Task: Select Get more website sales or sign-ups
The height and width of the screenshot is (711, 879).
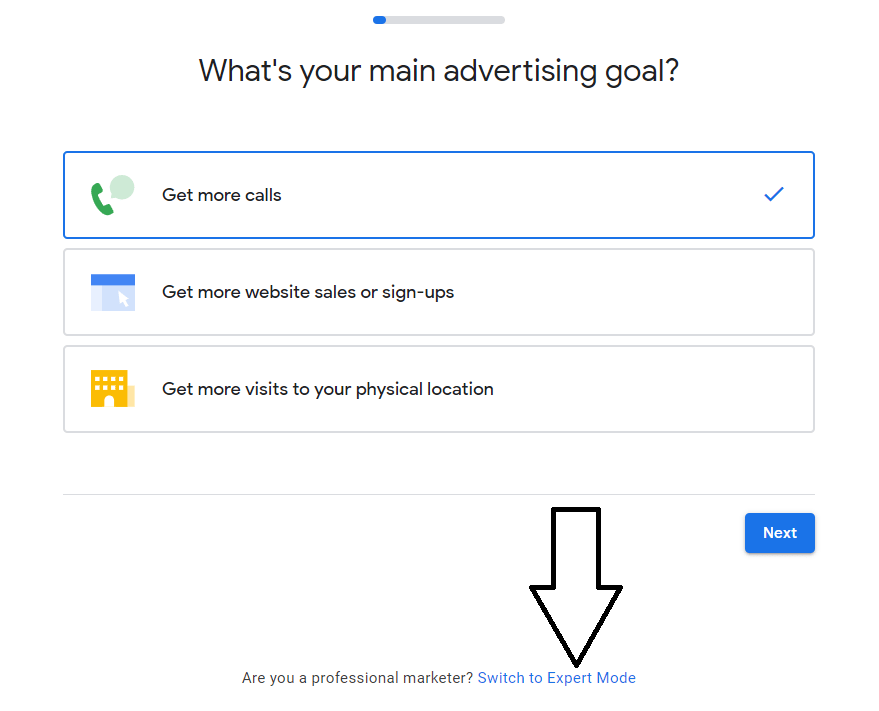Action: pyautogui.click(x=439, y=292)
